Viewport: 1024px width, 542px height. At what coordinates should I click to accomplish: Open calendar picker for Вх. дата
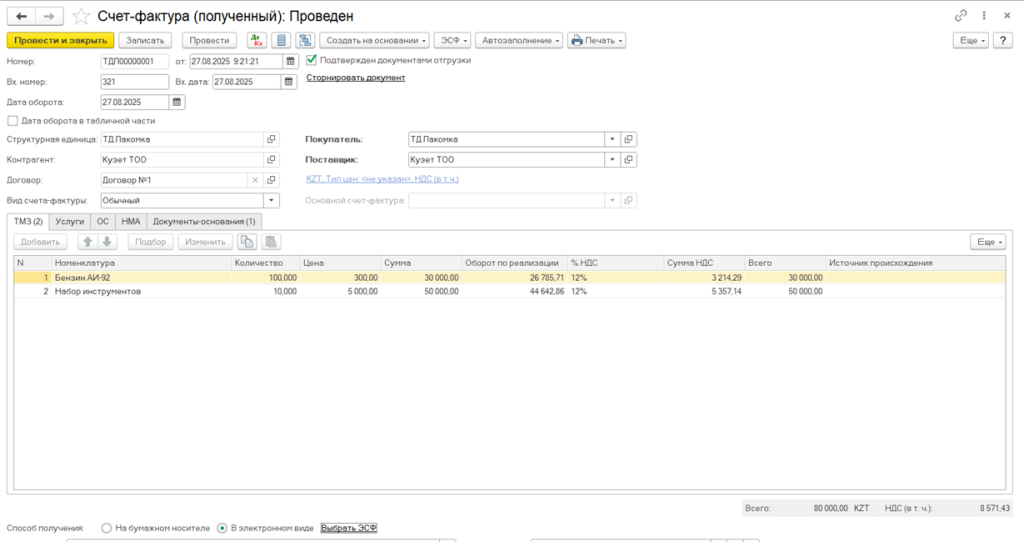pos(289,82)
